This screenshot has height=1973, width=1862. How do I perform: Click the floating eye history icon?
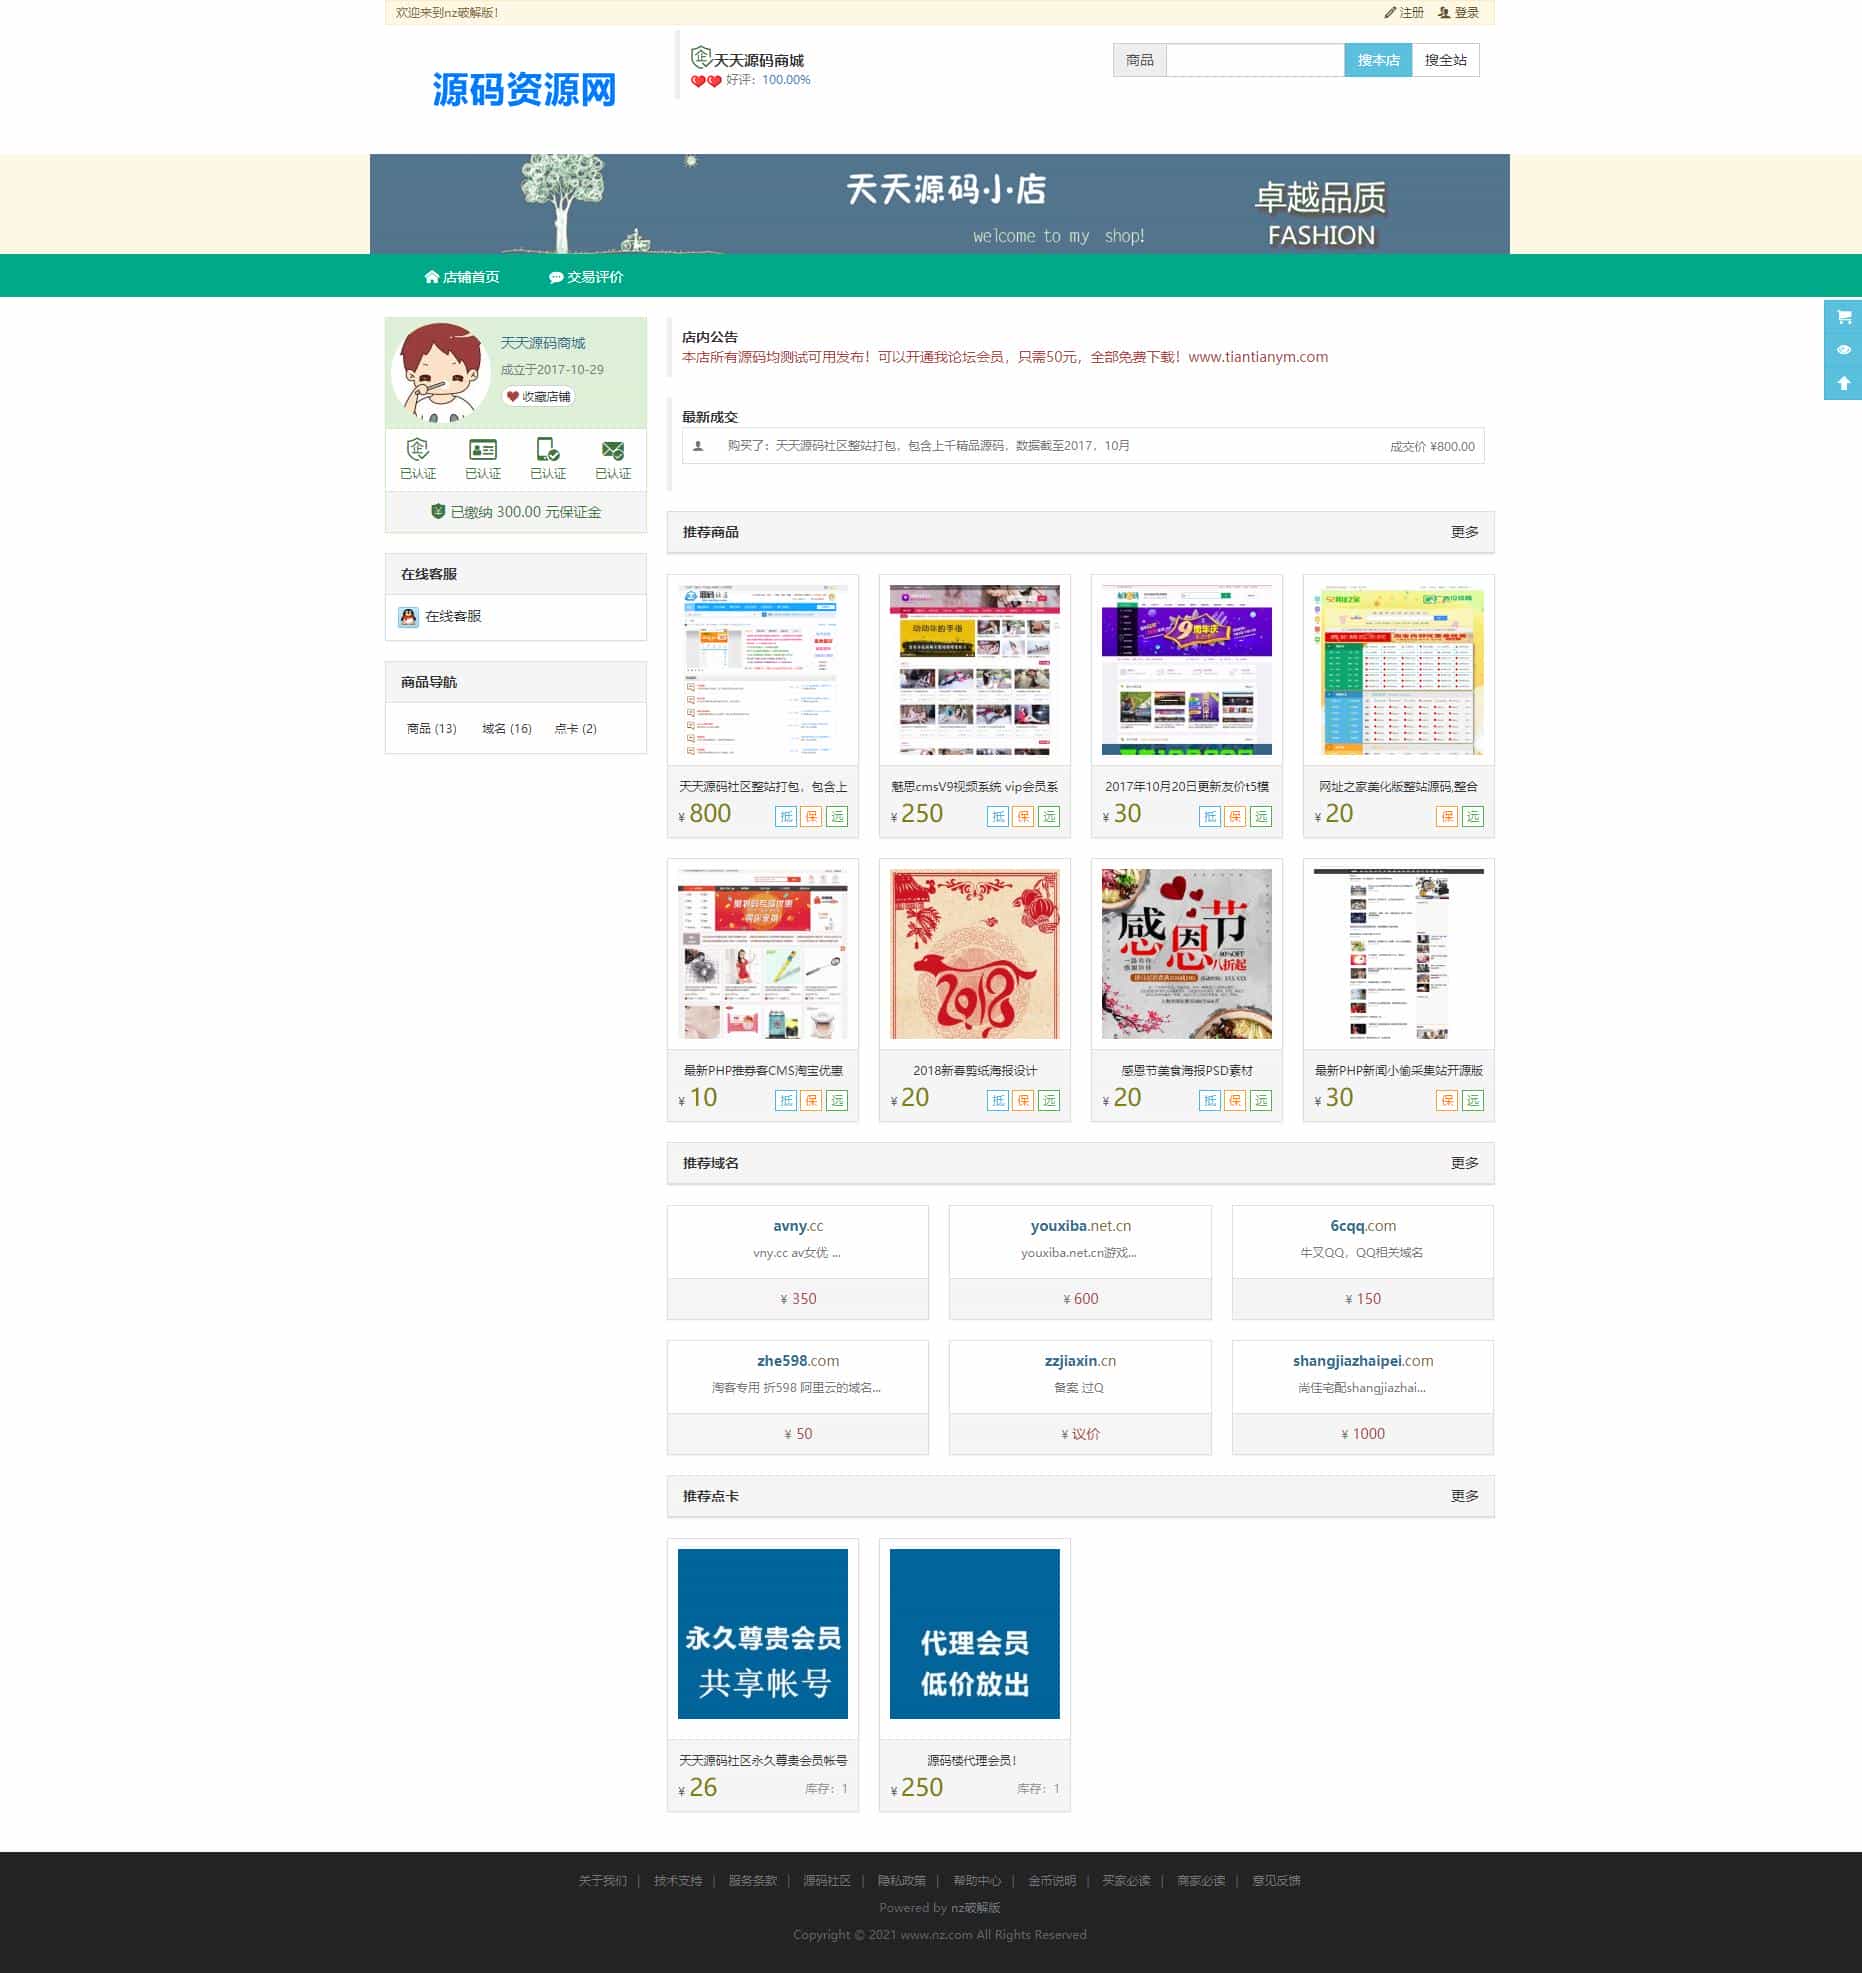[1843, 350]
